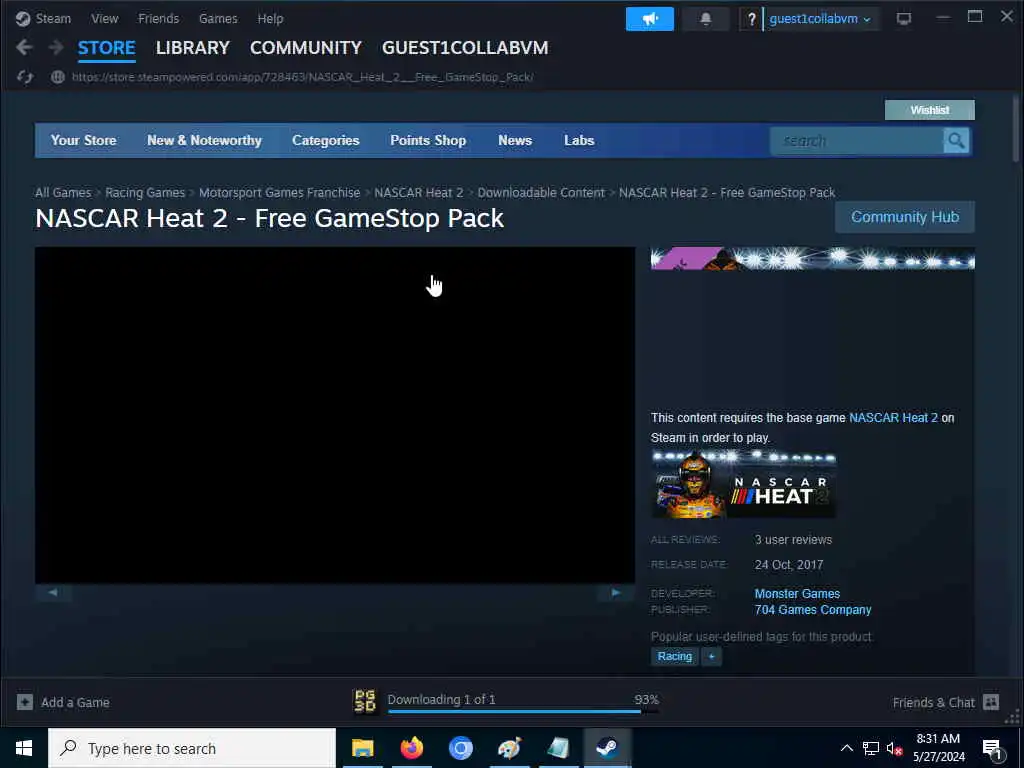The image size is (1024, 768).
Task: Open Points Shop in store nav
Action: (428, 140)
